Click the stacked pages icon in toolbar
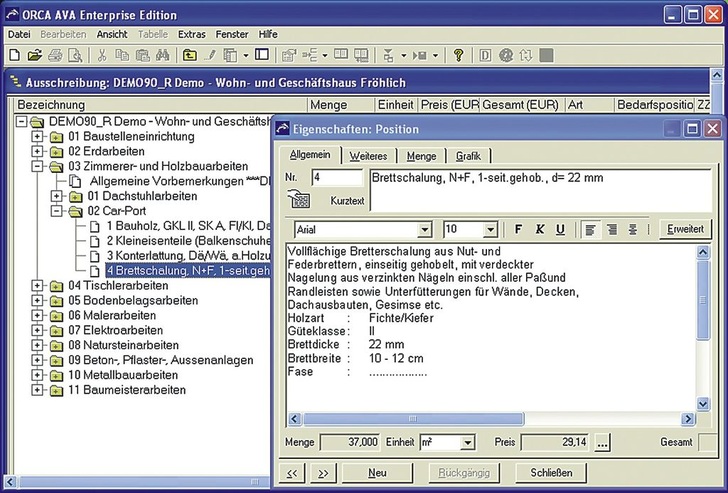Image resolution: width=728 pixels, height=493 pixels. [x=230, y=55]
